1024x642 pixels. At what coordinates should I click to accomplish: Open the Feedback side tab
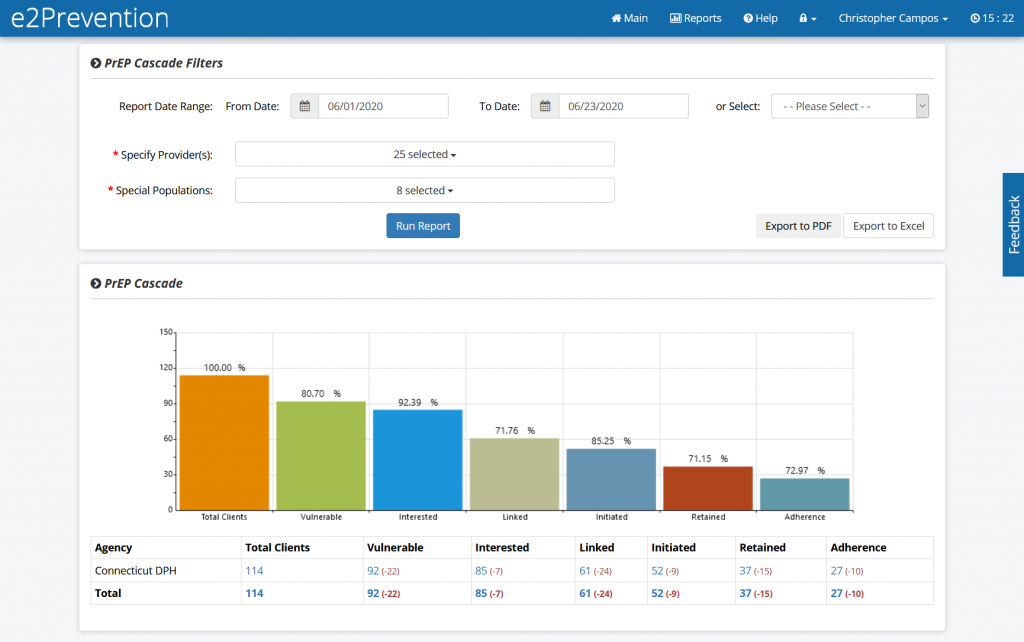[1013, 224]
